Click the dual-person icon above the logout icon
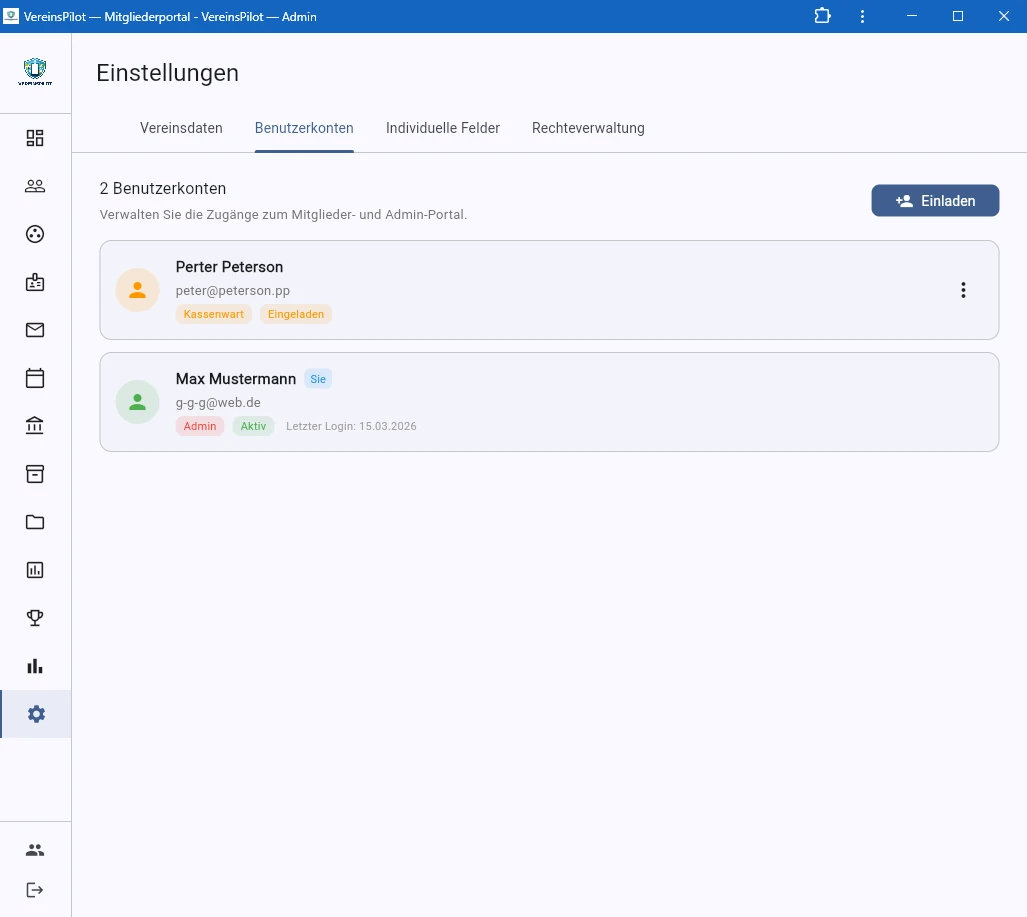The height and width of the screenshot is (917, 1027). (x=35, y=849)
